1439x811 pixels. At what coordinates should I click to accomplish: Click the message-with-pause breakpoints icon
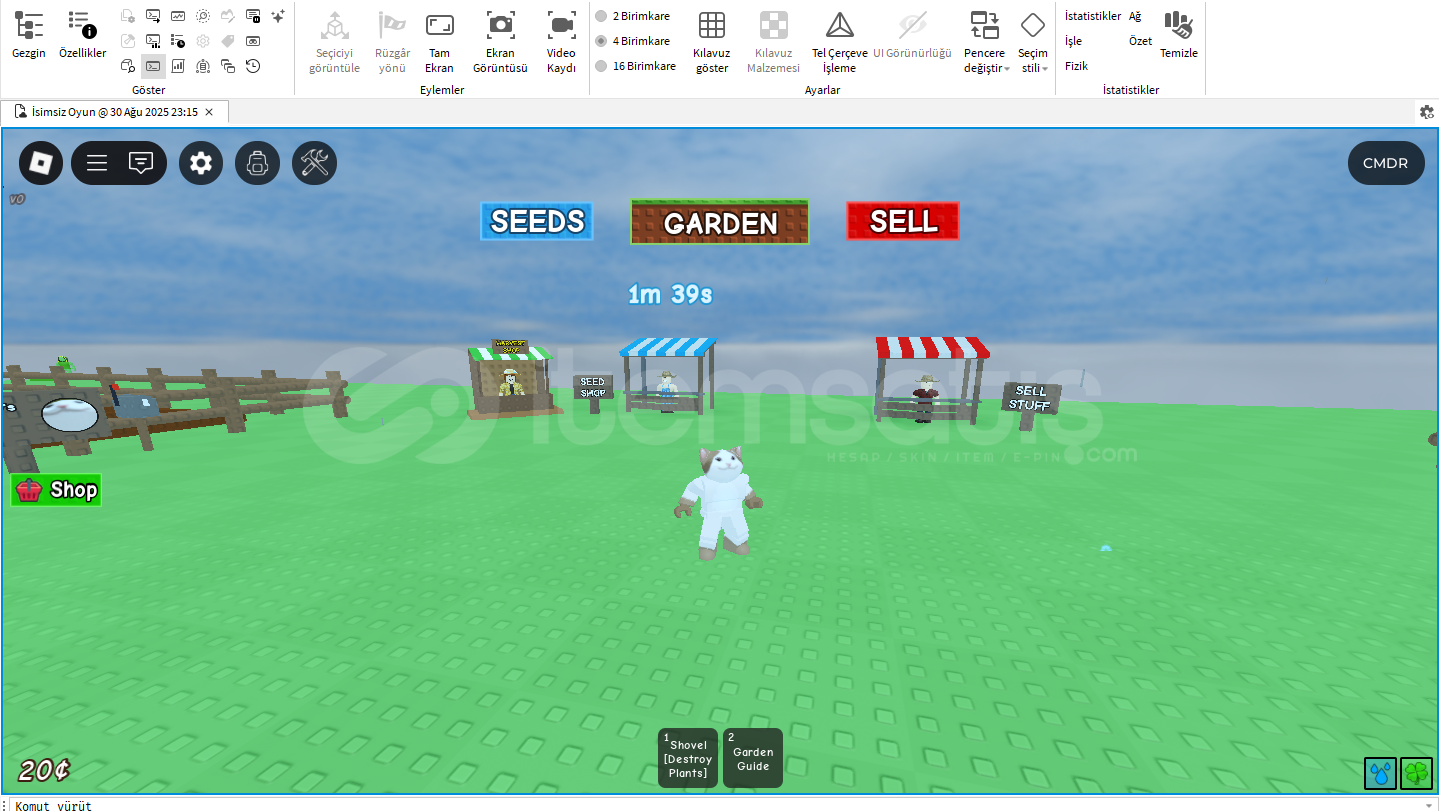pos(253,16)
